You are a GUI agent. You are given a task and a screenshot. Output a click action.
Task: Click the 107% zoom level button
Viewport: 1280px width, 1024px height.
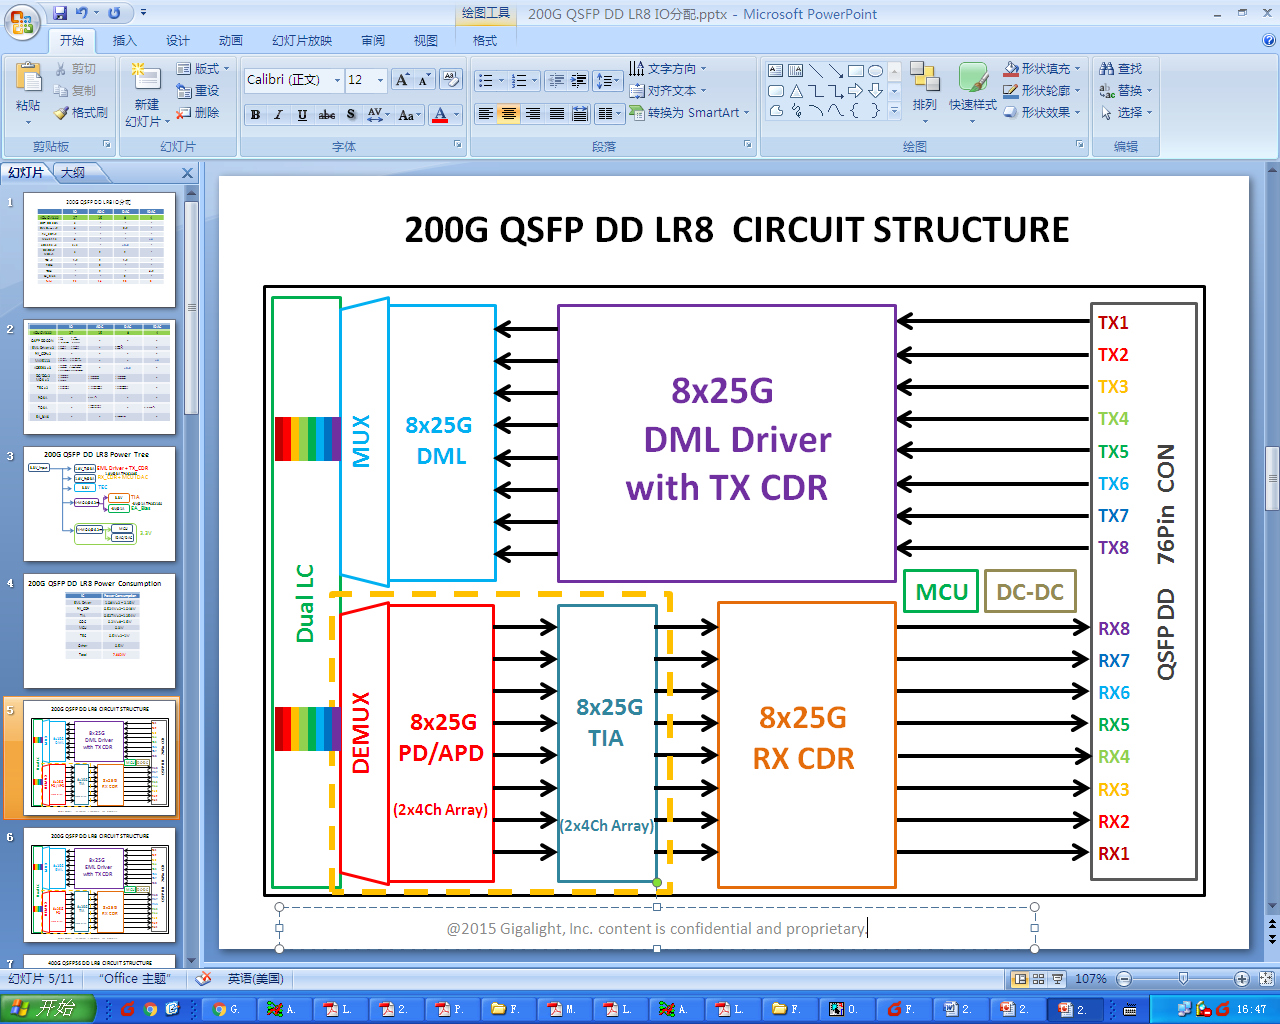pos(1091,979)
